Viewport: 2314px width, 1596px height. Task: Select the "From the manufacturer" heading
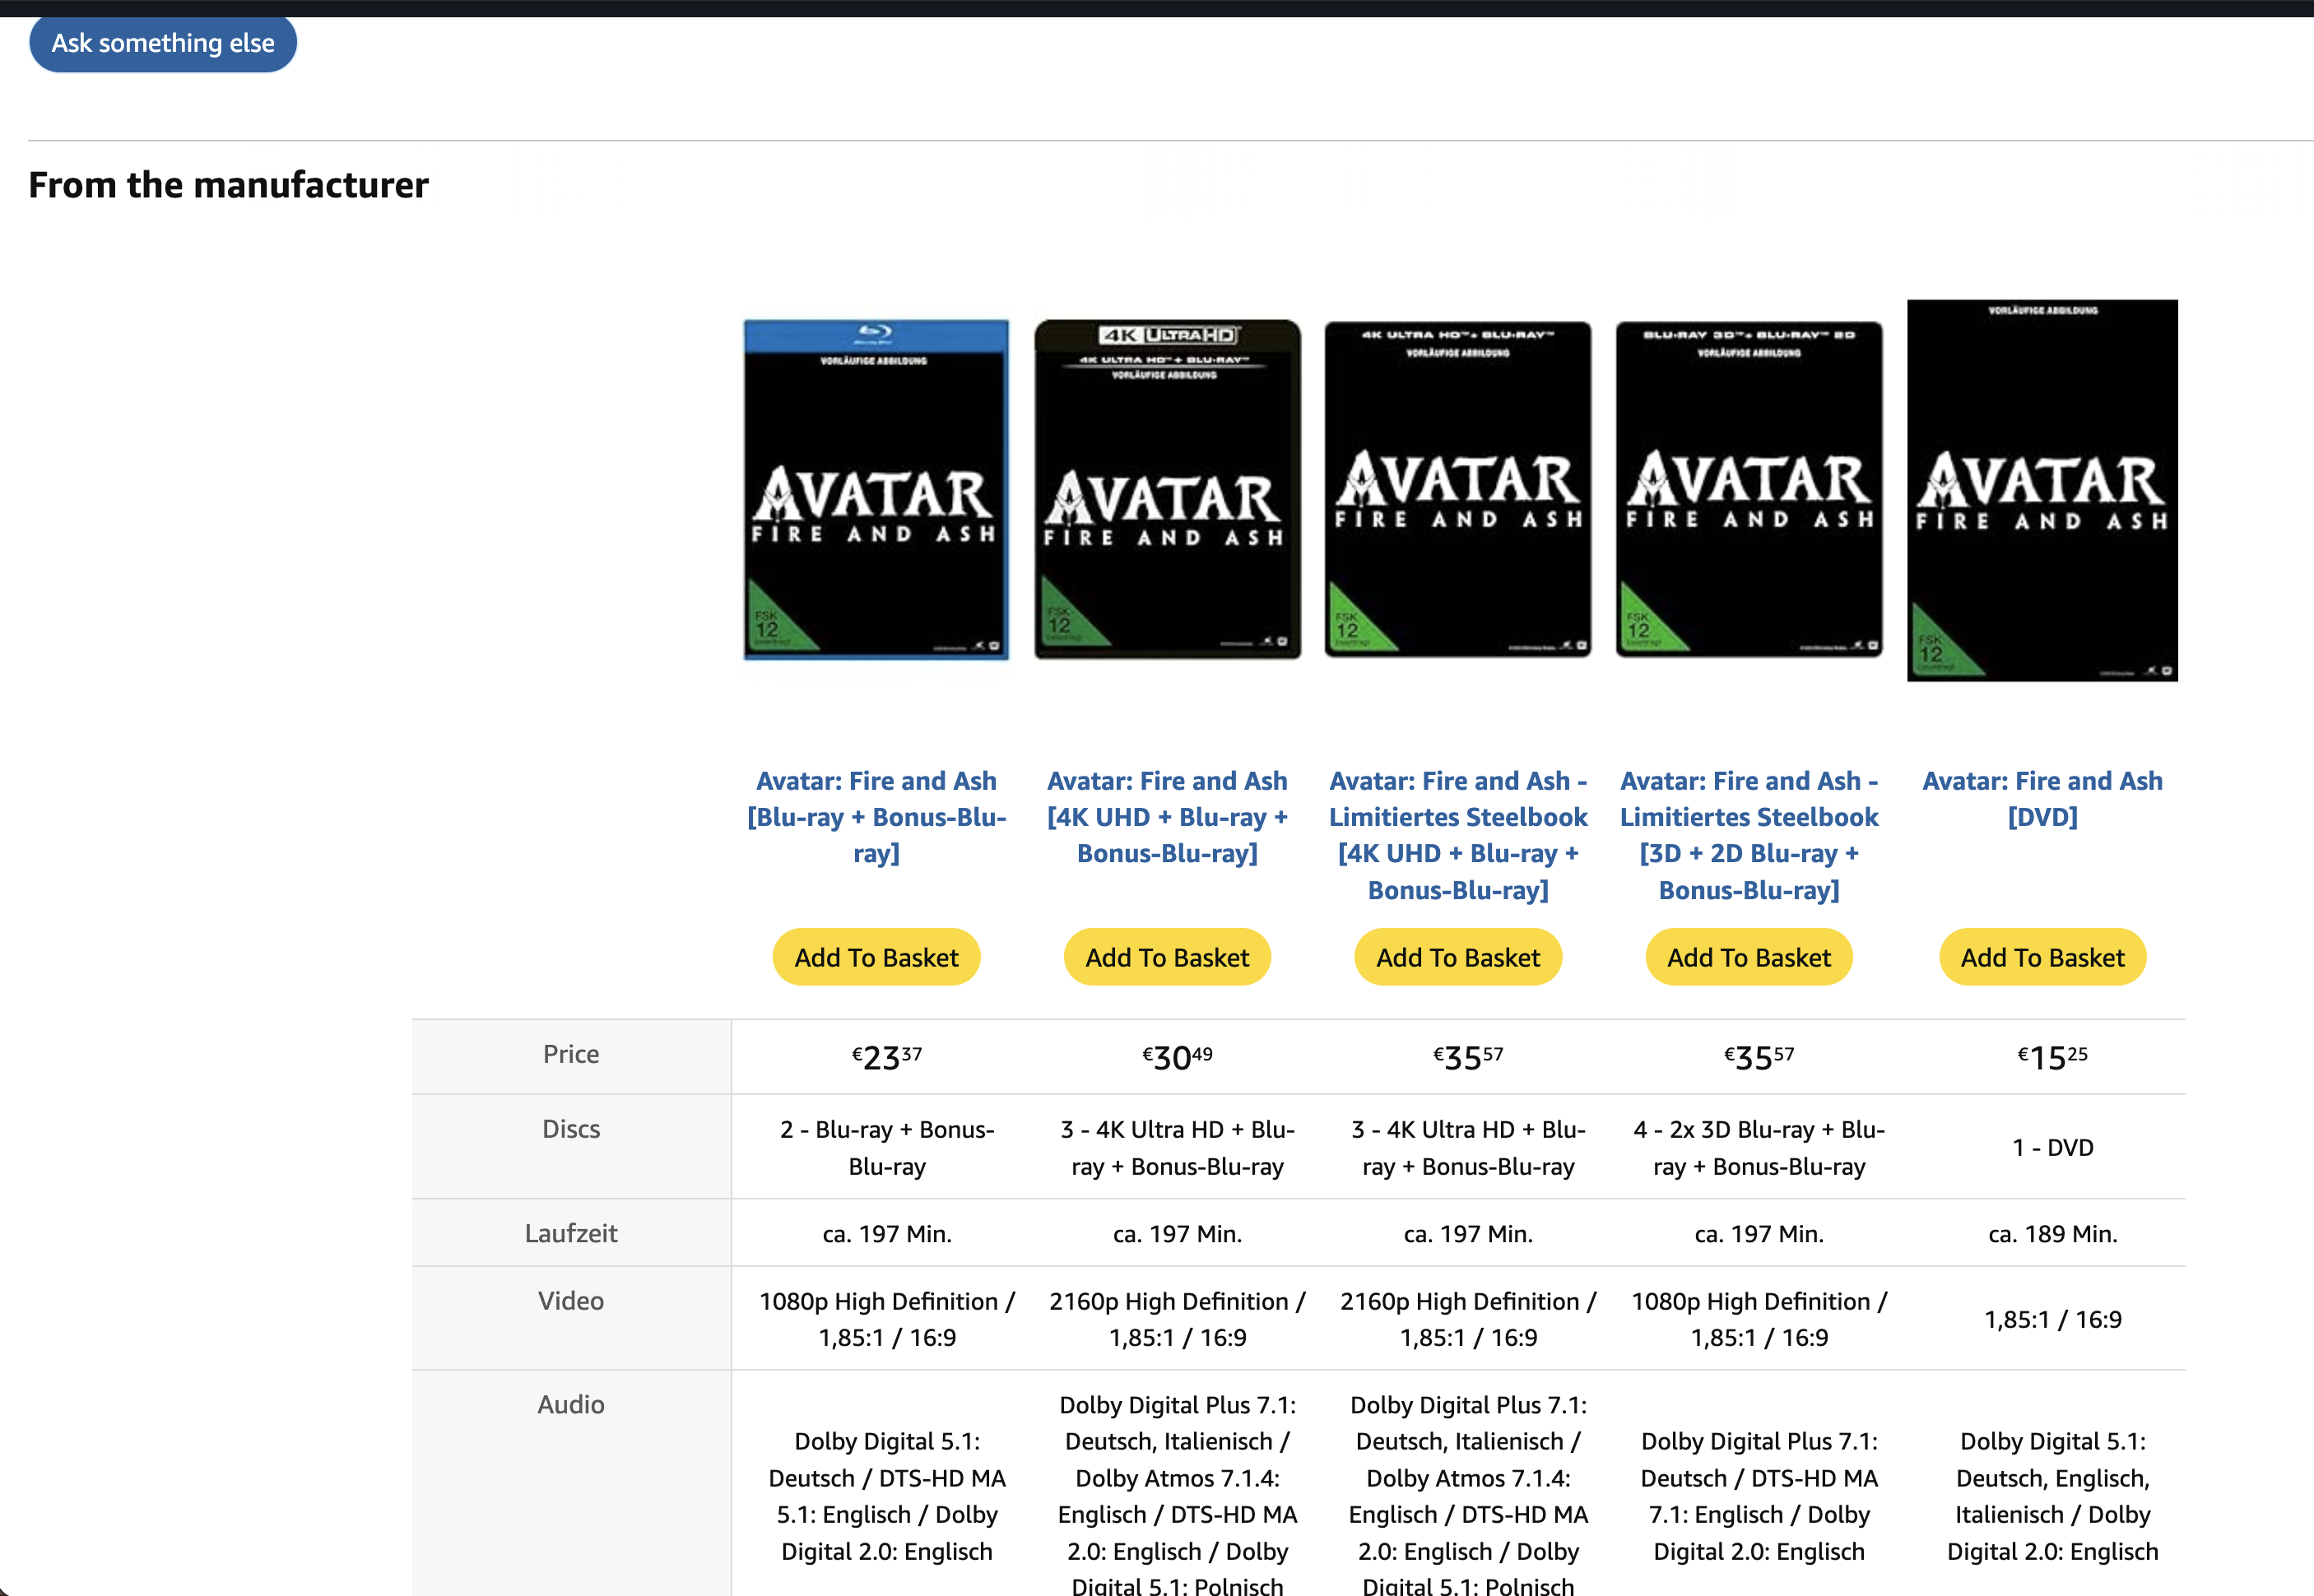(x=228, y=185)
